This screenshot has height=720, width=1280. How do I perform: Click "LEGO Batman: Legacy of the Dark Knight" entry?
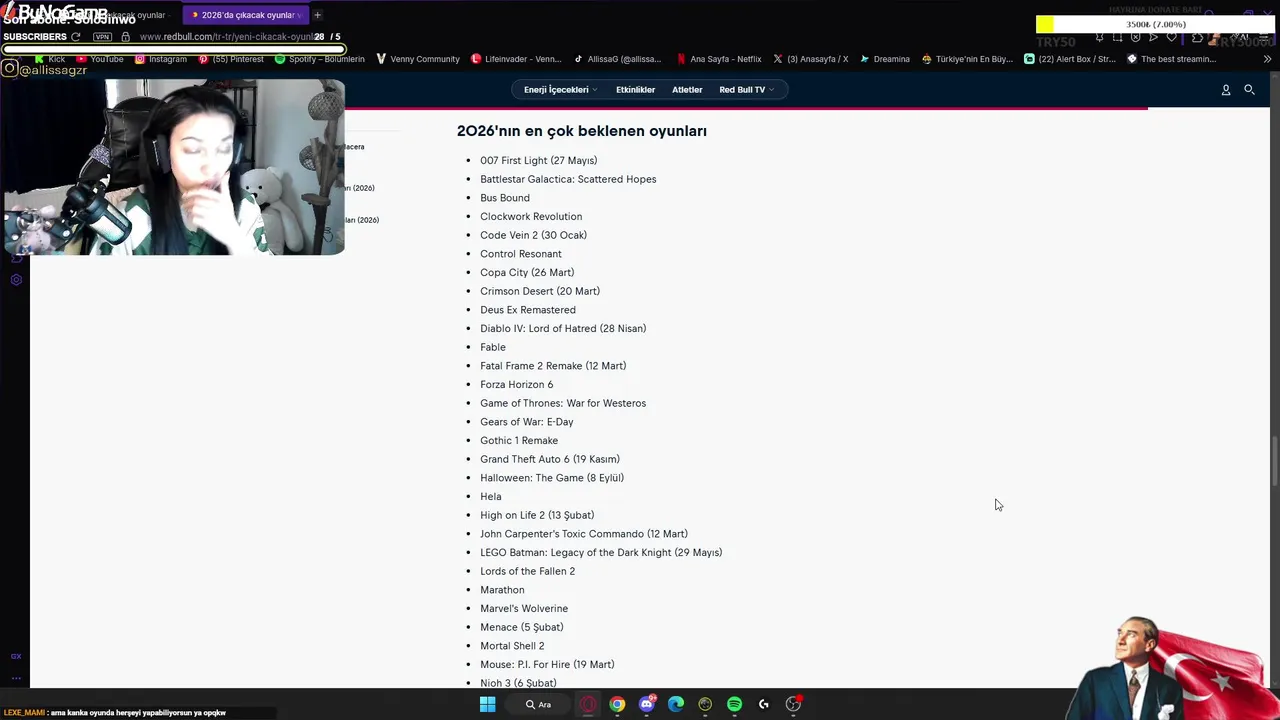coord(601,552)
